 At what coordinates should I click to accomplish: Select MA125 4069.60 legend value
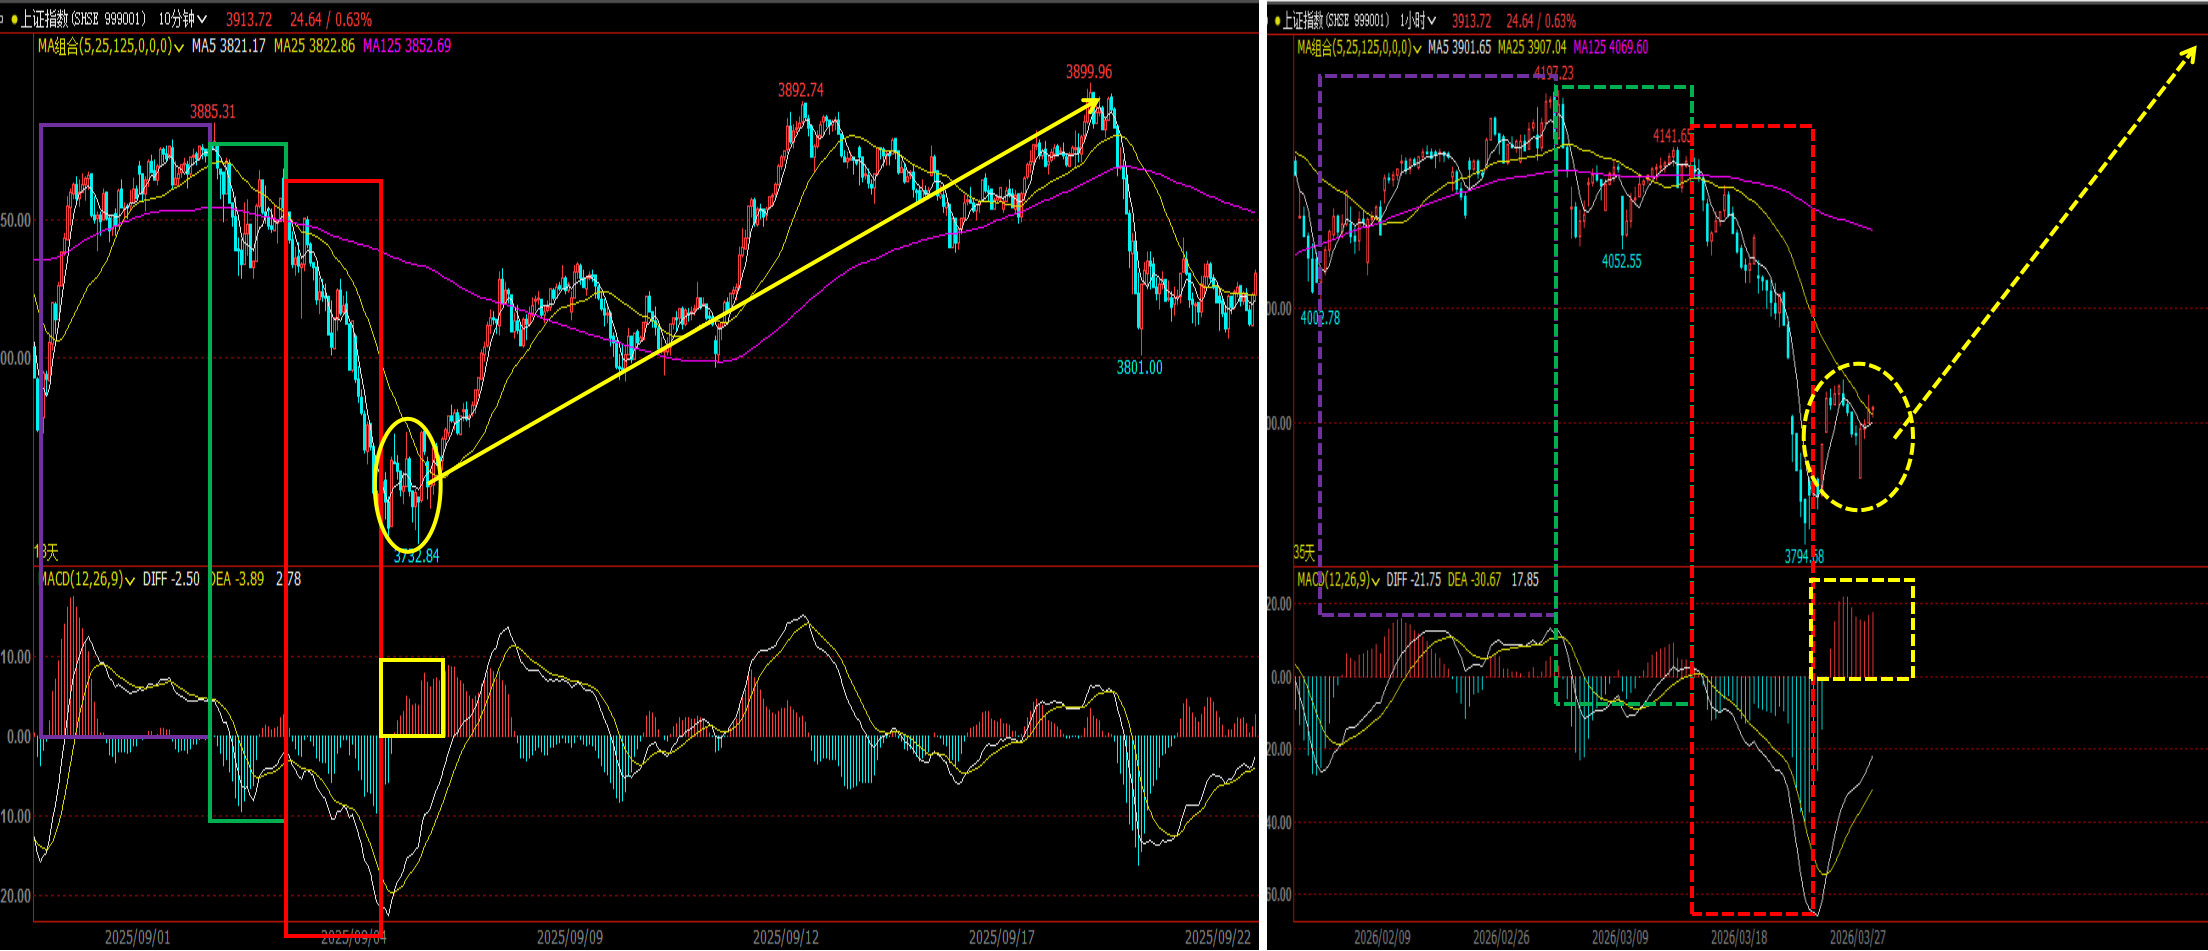pyautogui.click(x=1611, y=47)
